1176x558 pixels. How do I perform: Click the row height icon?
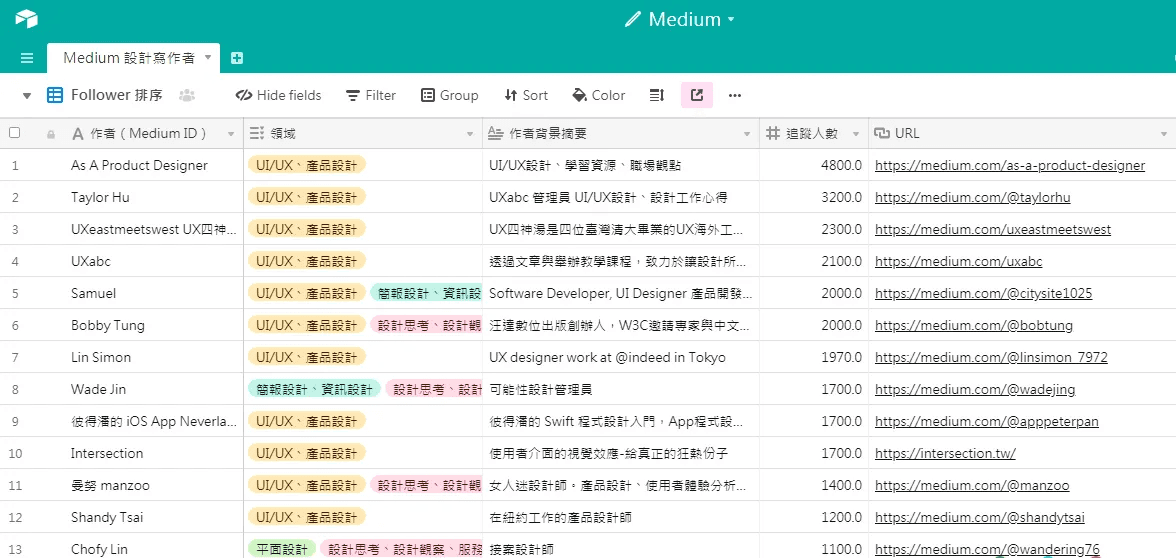(657, 95)
